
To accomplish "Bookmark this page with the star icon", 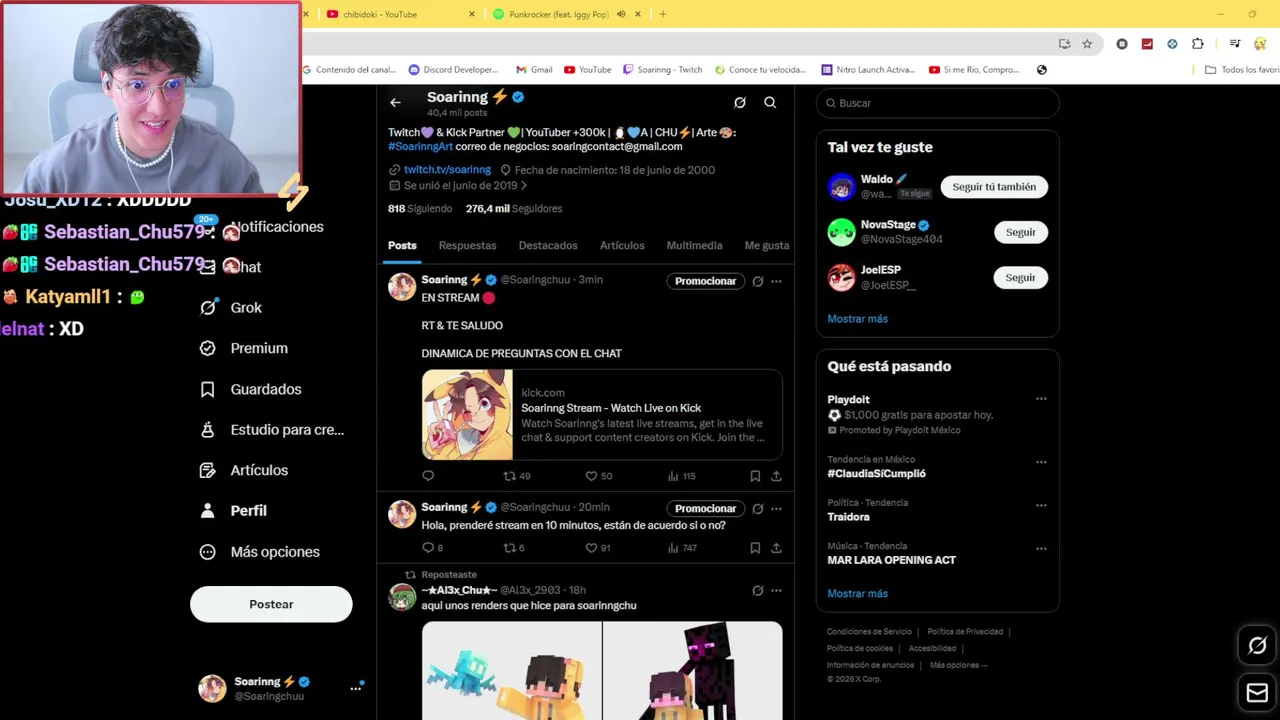I will (x=1087, y=44).
